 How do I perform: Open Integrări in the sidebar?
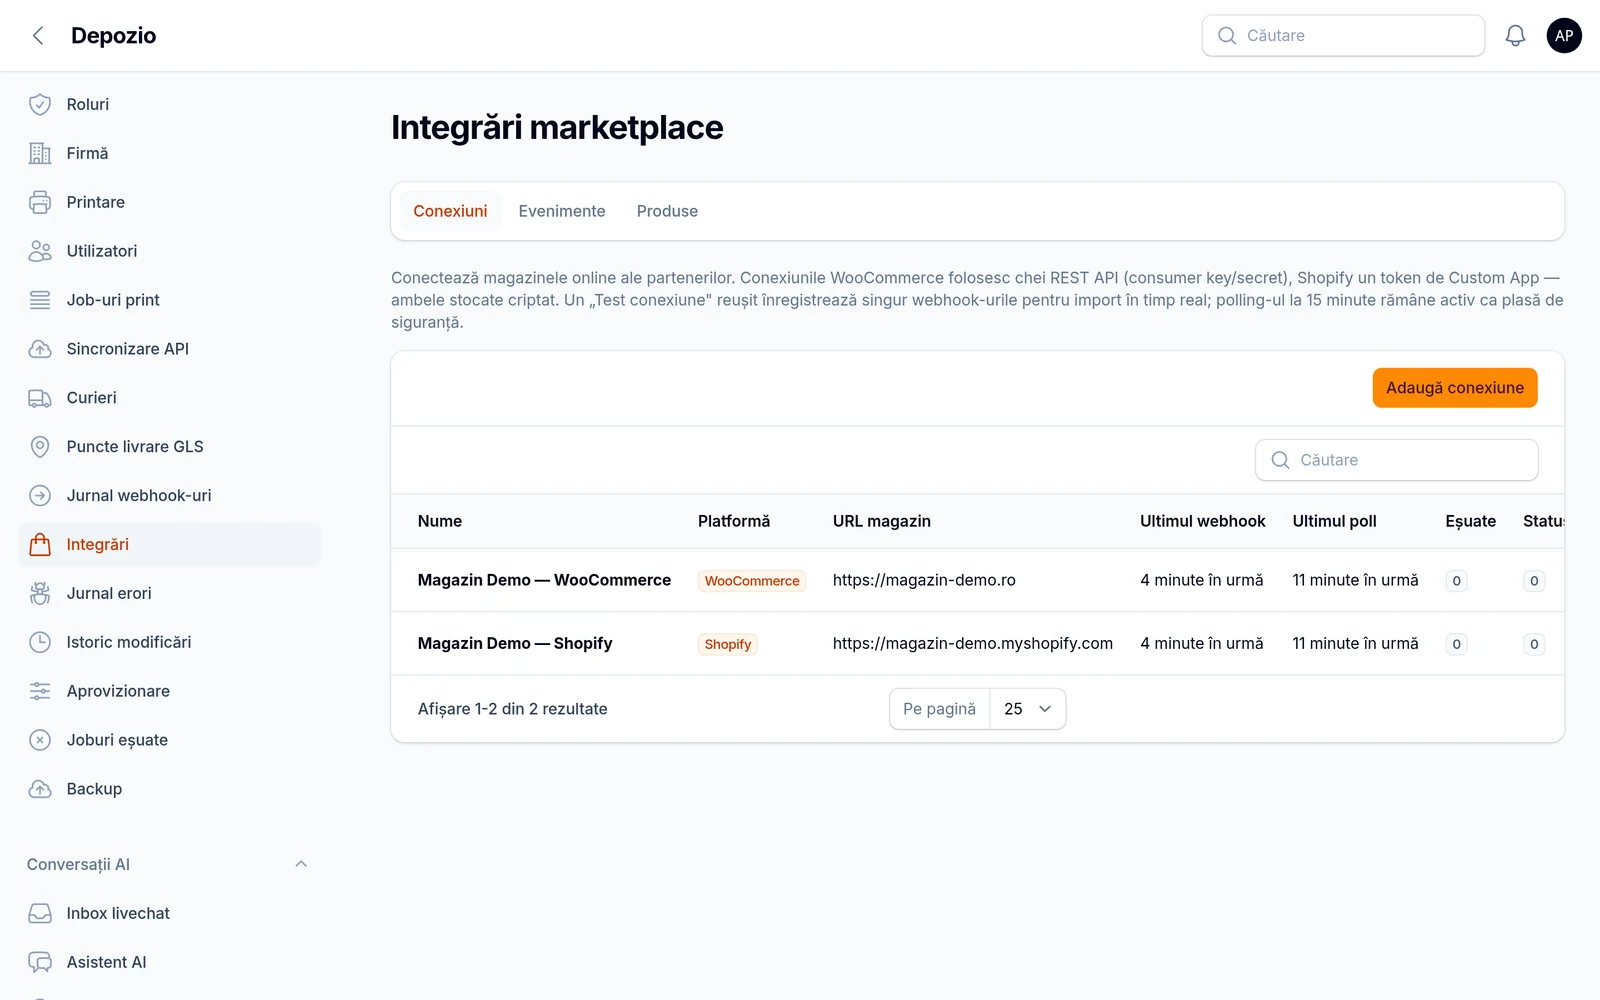coord(170,545)
